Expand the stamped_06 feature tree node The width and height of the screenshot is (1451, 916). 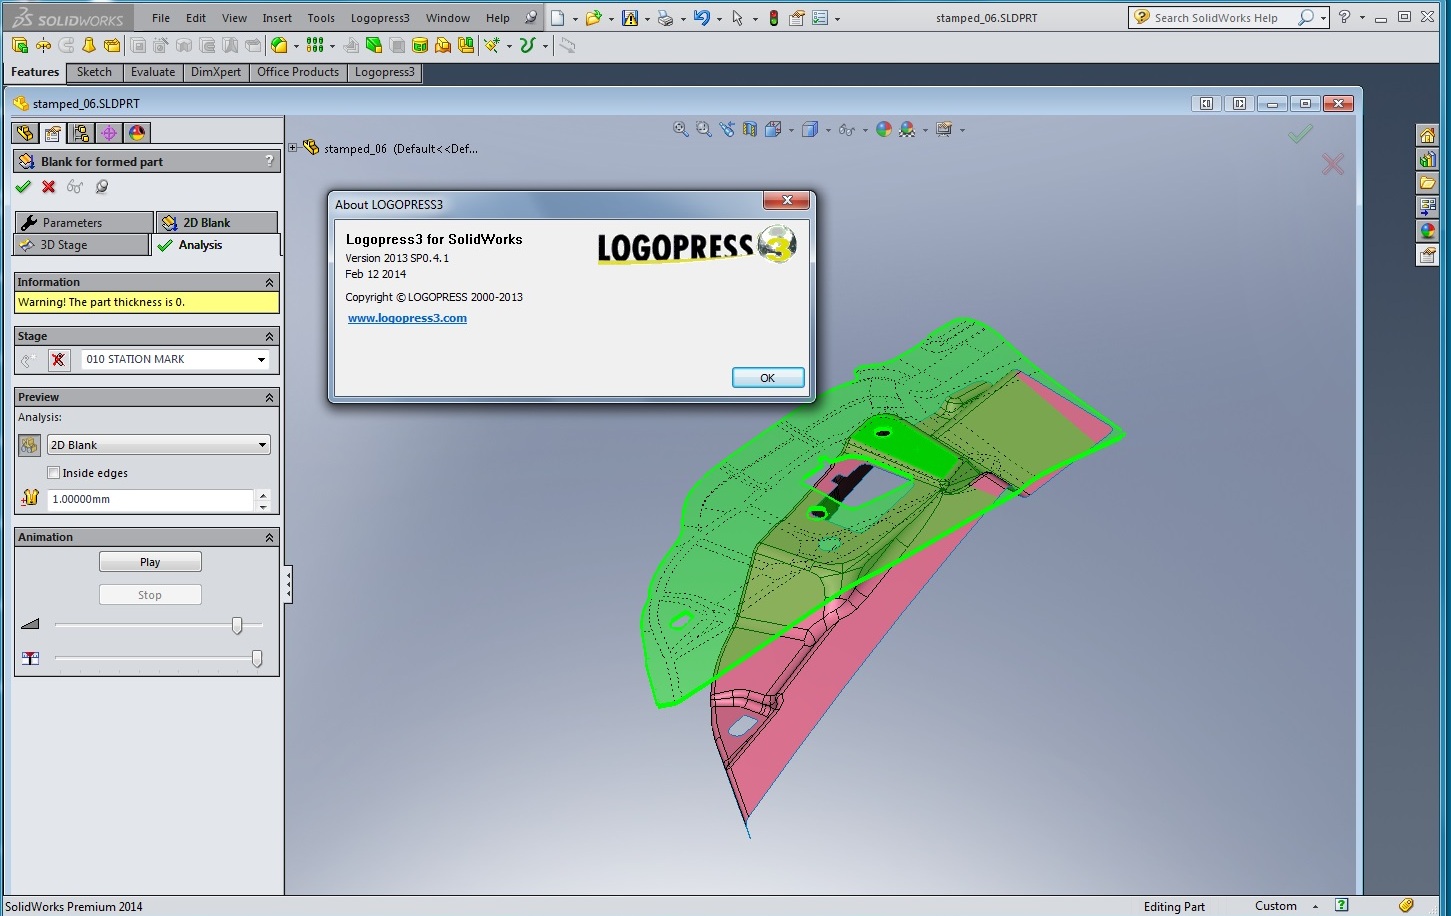293,148
